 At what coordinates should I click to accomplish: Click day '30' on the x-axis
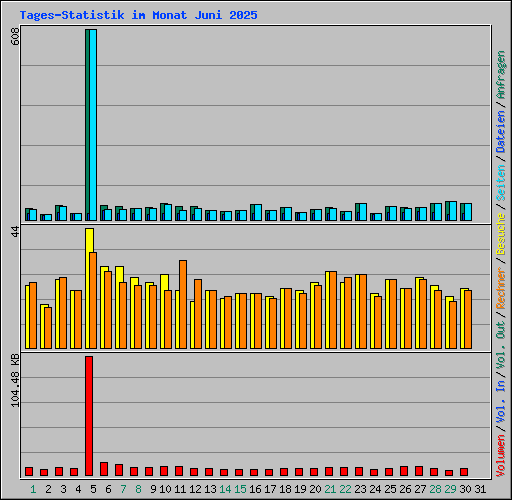[x=465, y=489]
